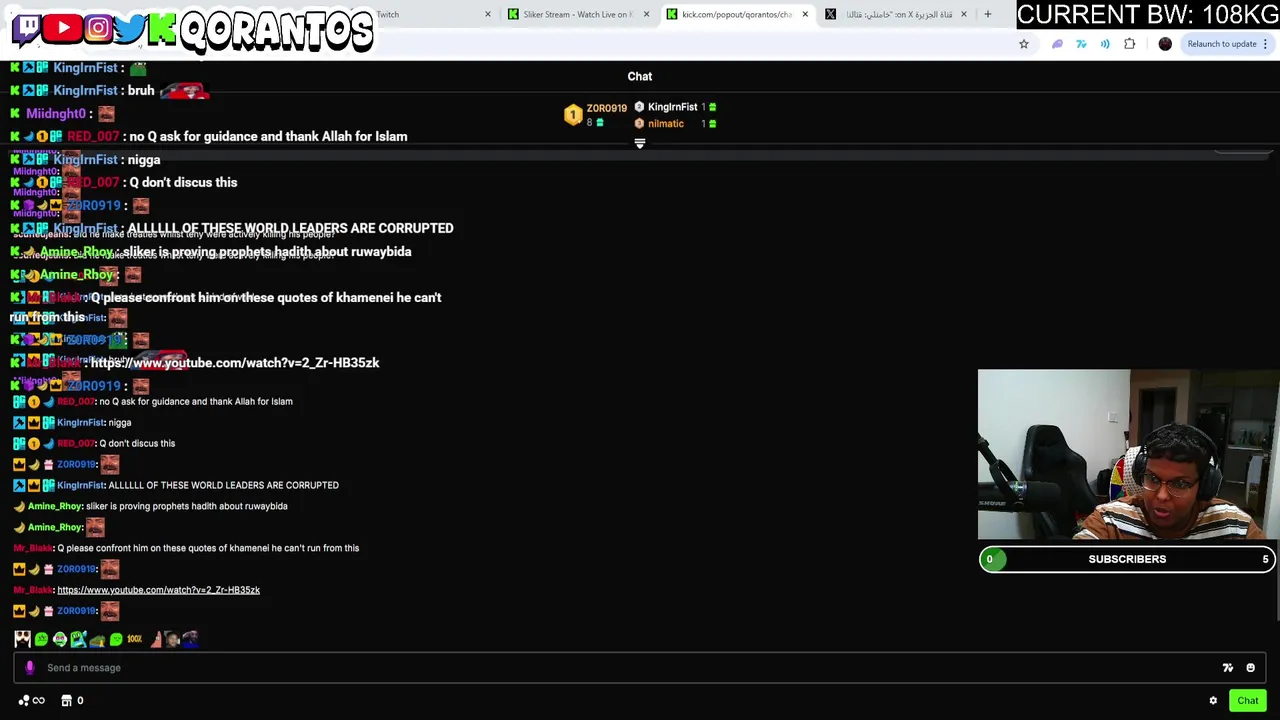Open a new browser tab with plus
The width and height of the screenshot is (1280, 720).
pyautogui.click(x=988, y=15)
